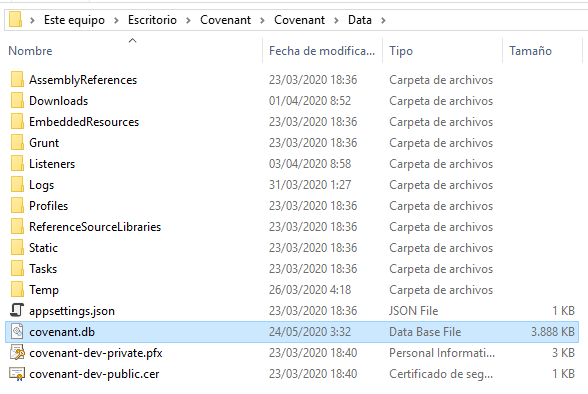Select the Static folder name
The width and height of the screenshot is (588, 394).
(44, 248)
